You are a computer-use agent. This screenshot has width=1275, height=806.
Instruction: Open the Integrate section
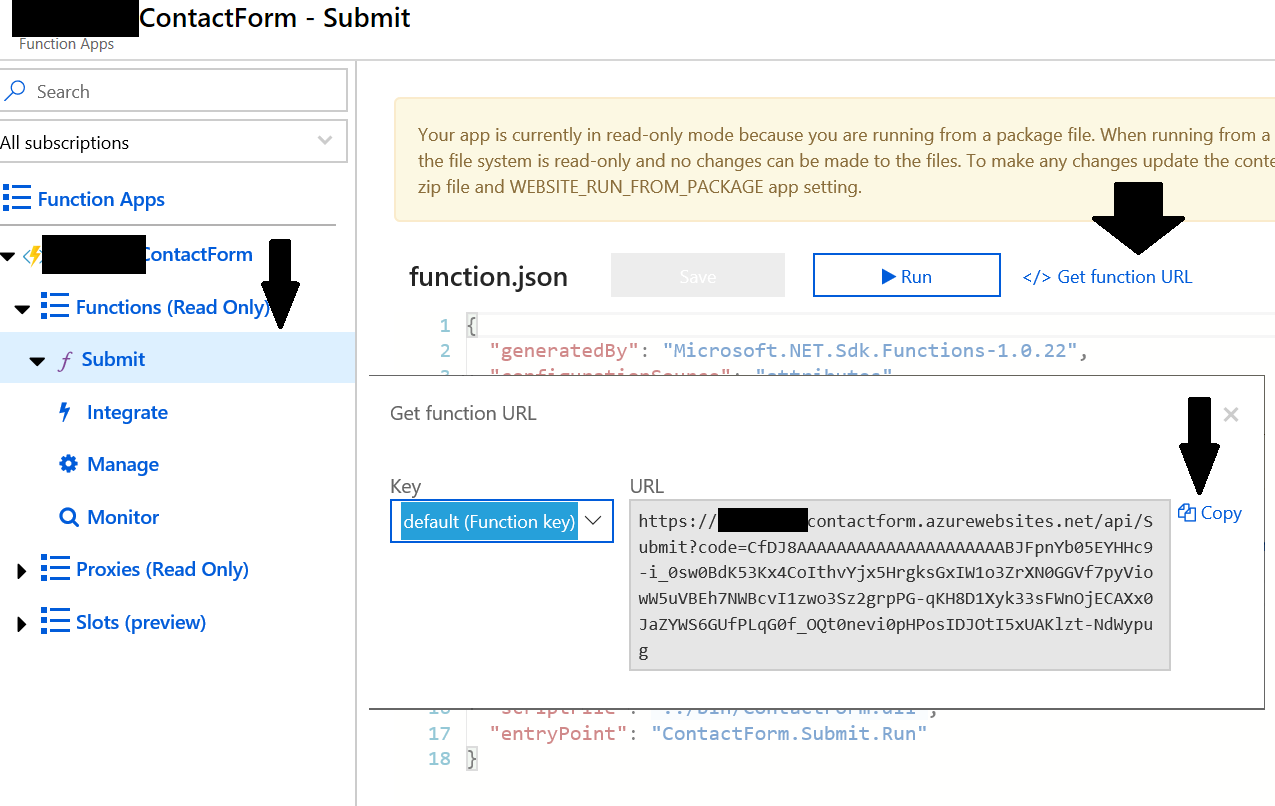(127, 412)
